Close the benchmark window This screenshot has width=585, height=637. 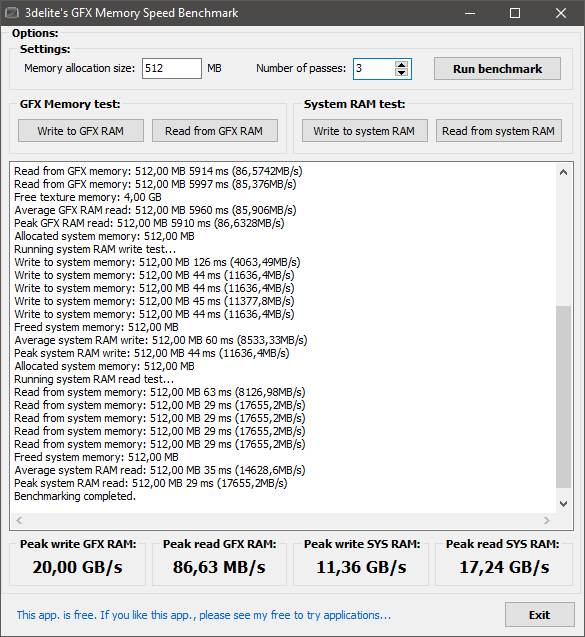tap(561, 13)
